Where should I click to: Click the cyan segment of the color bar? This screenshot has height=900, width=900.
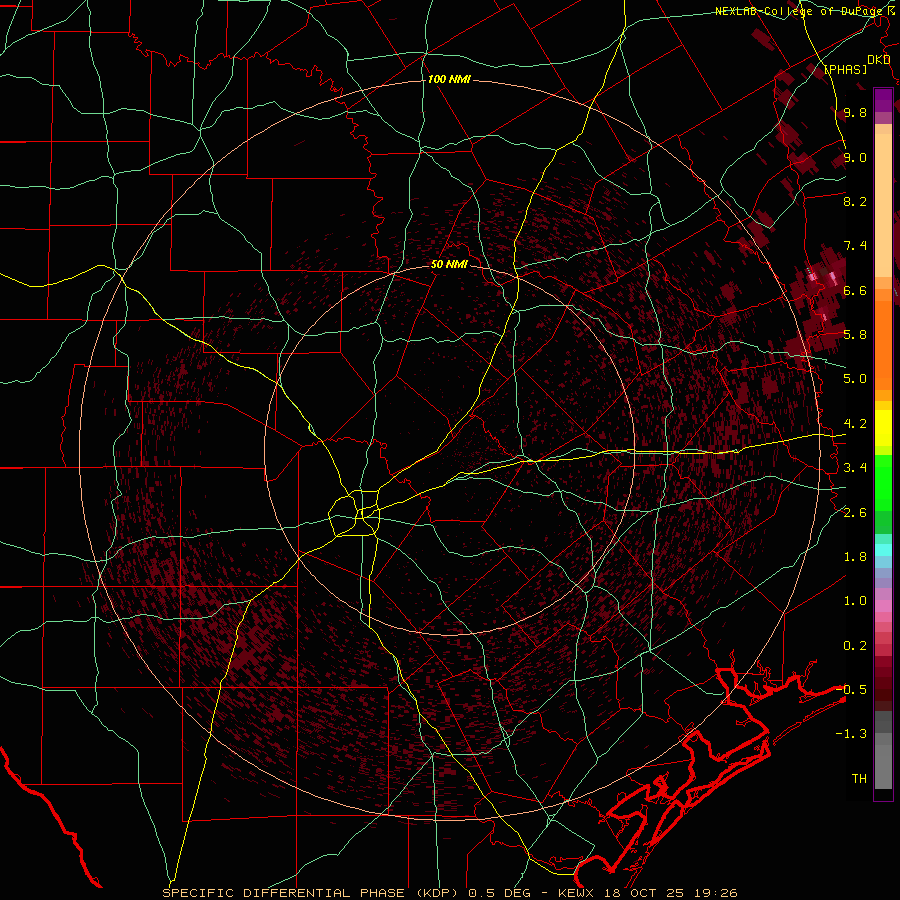tap(883, 550)
